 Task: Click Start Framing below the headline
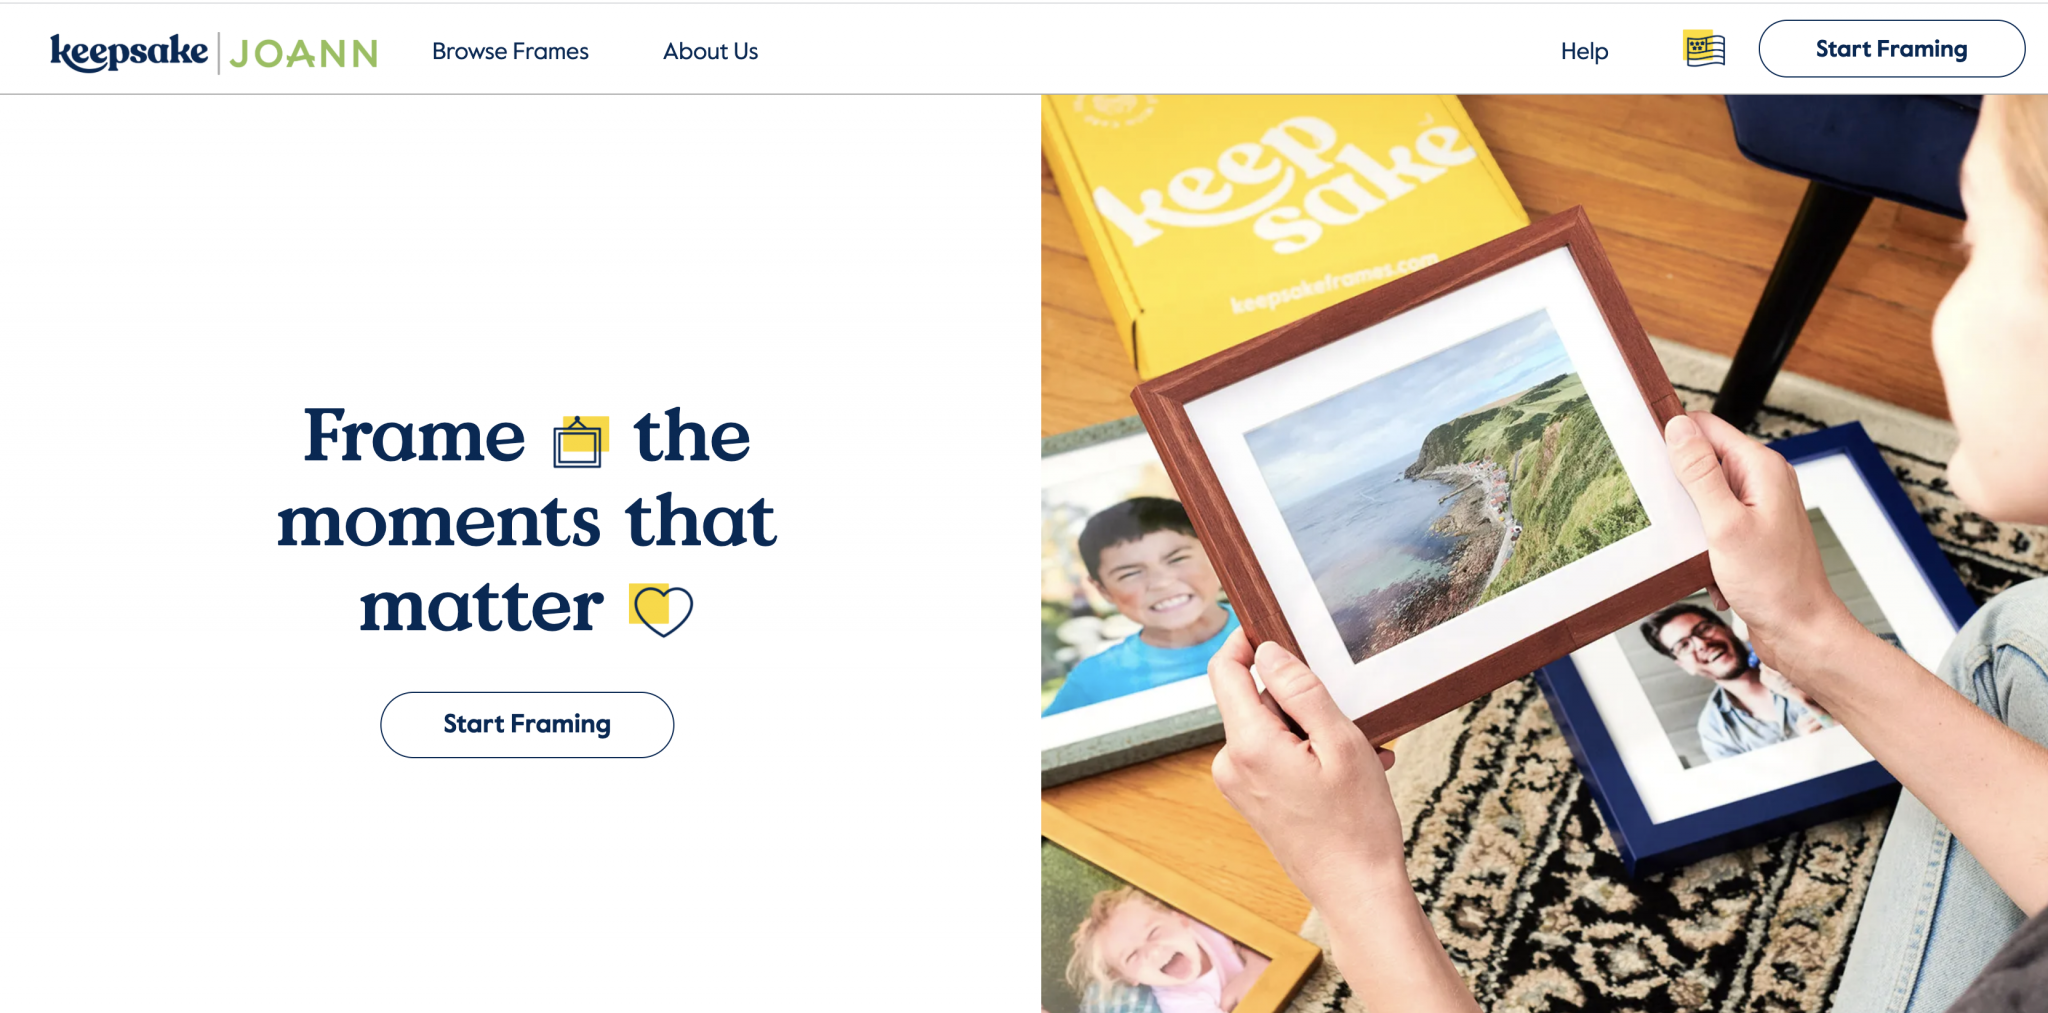click(527, 724)
